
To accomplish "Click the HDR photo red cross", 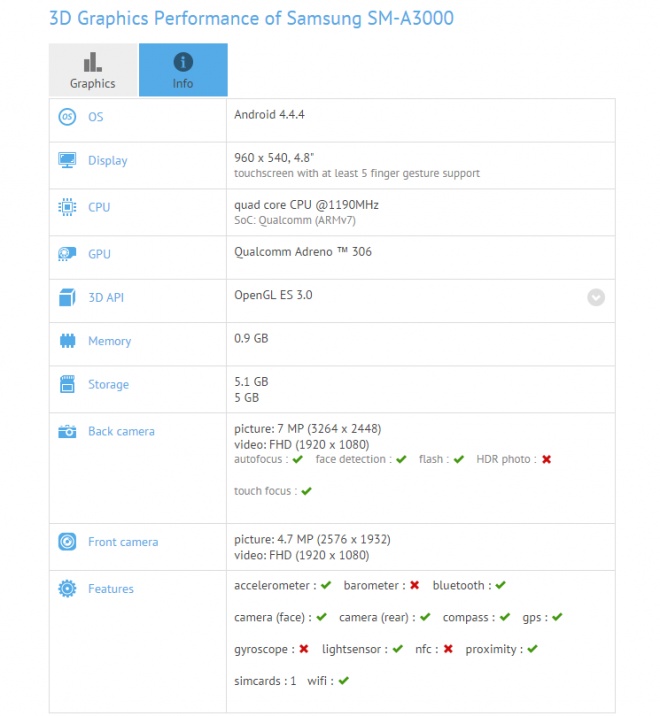I will point(546,459).
